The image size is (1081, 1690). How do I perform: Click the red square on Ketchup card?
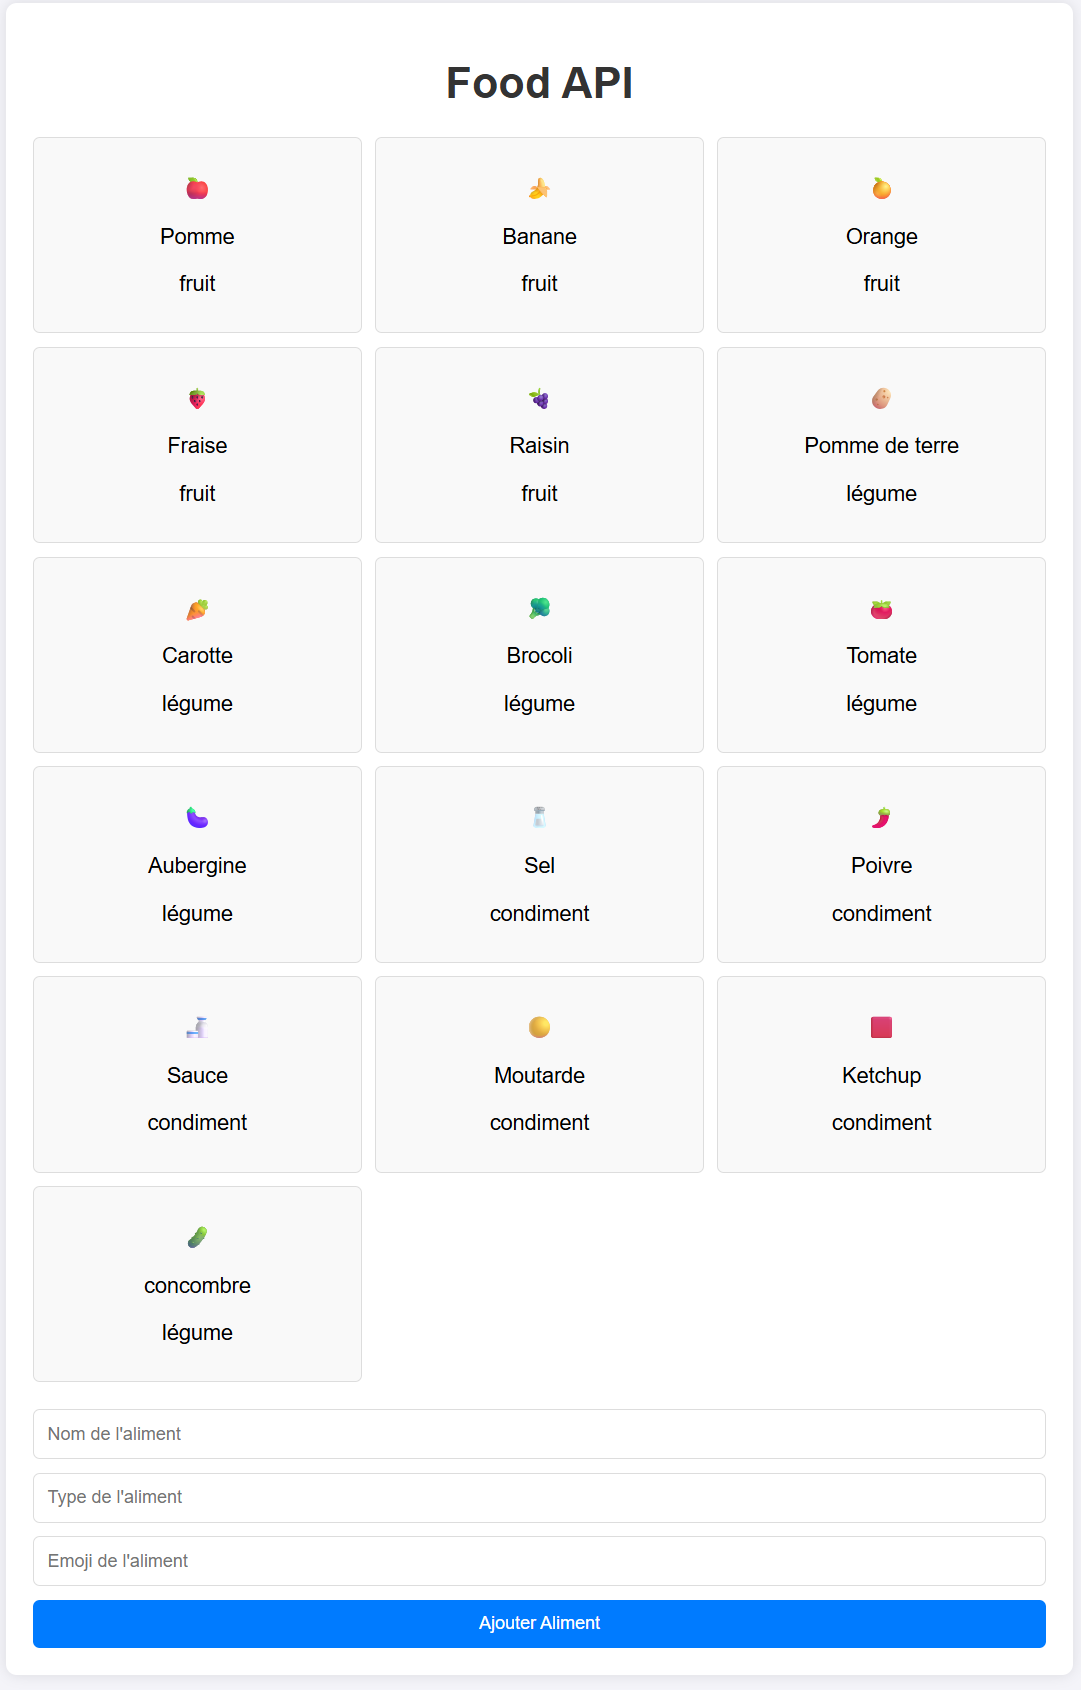(881, 1027)
